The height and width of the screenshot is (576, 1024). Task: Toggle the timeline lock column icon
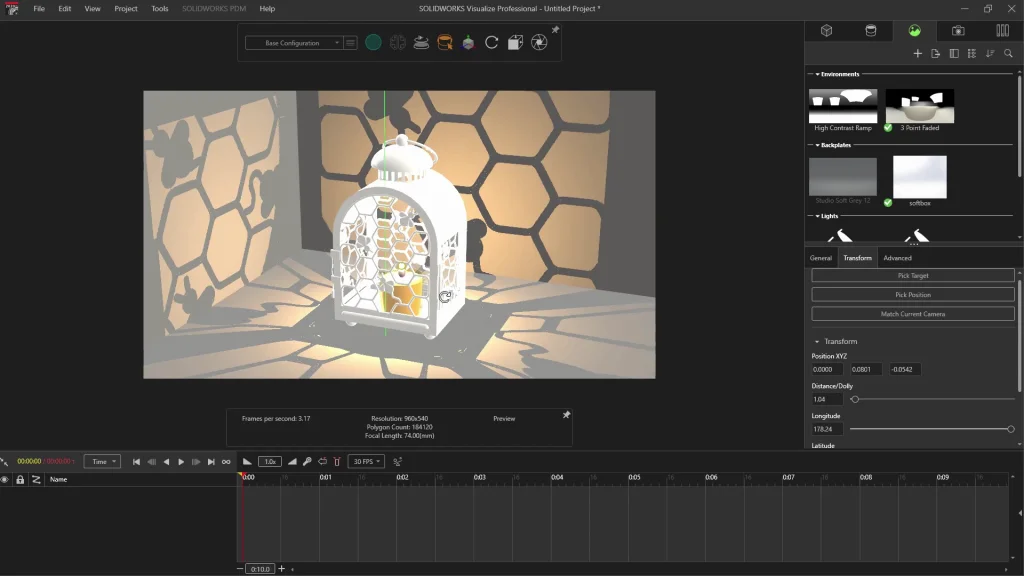pos(20,480)
